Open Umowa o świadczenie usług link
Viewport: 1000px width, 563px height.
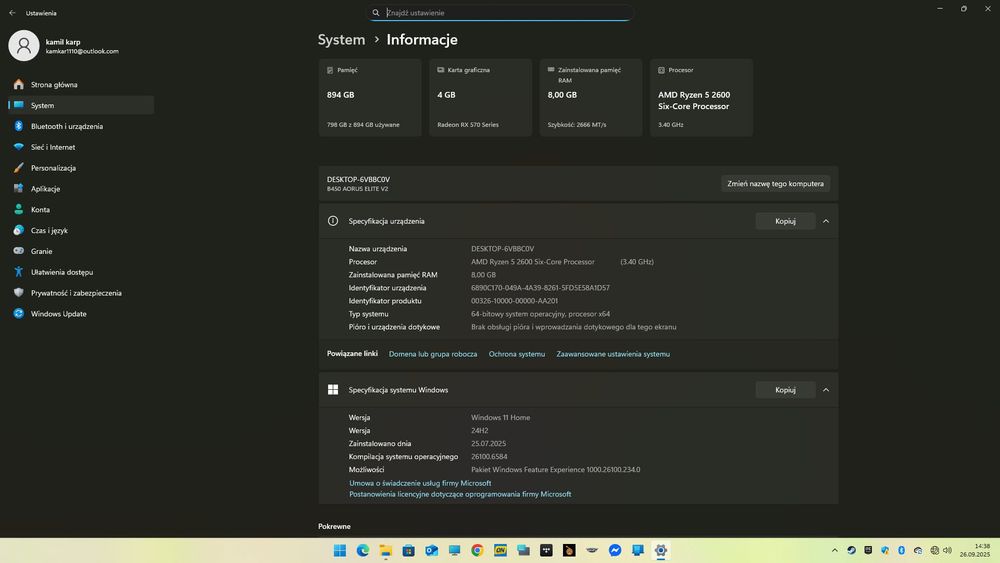tap(420, 483)
